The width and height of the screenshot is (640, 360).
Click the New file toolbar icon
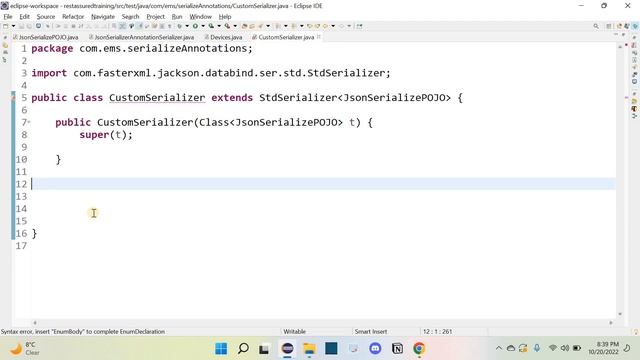pyautogui.click(x=6, y=26)
